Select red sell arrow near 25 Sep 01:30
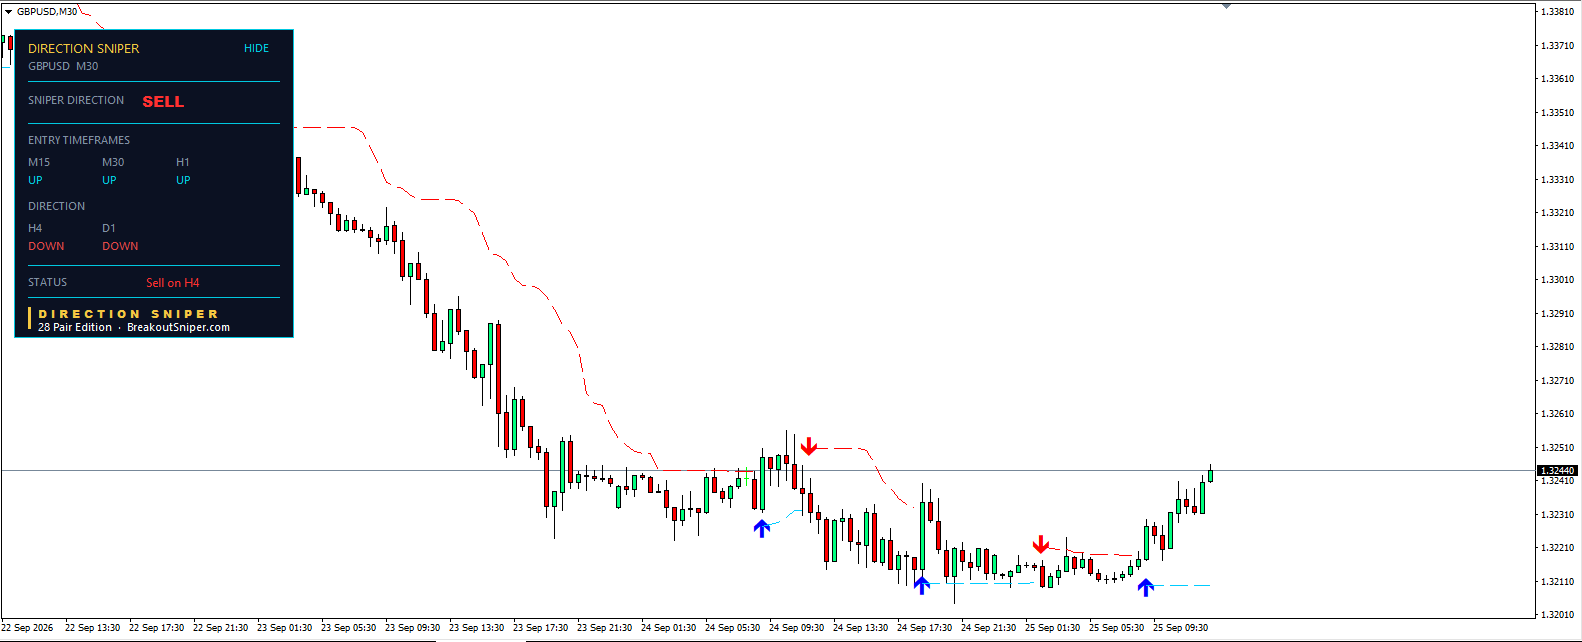The width and height of the screenshot is (1582, 642). (1041, 544)
